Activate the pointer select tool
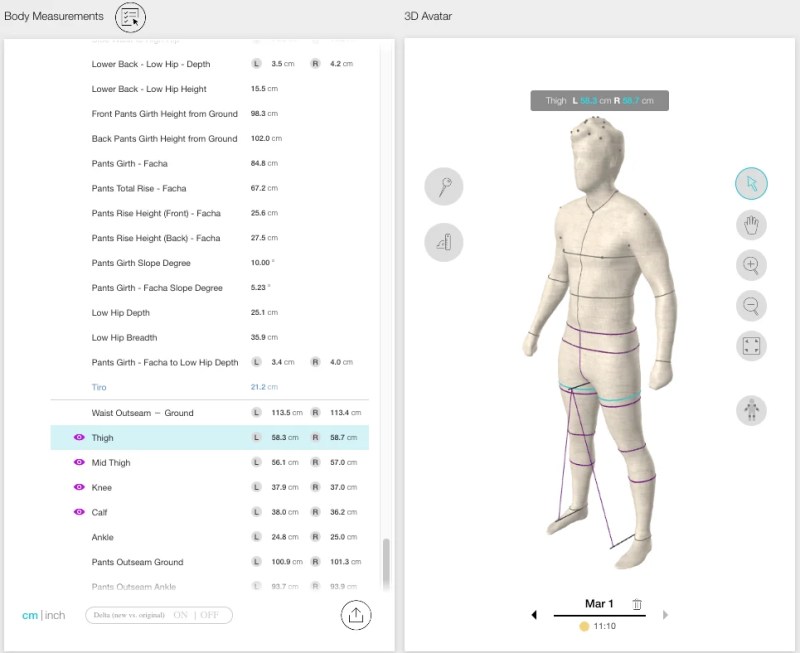 point(751,184)
